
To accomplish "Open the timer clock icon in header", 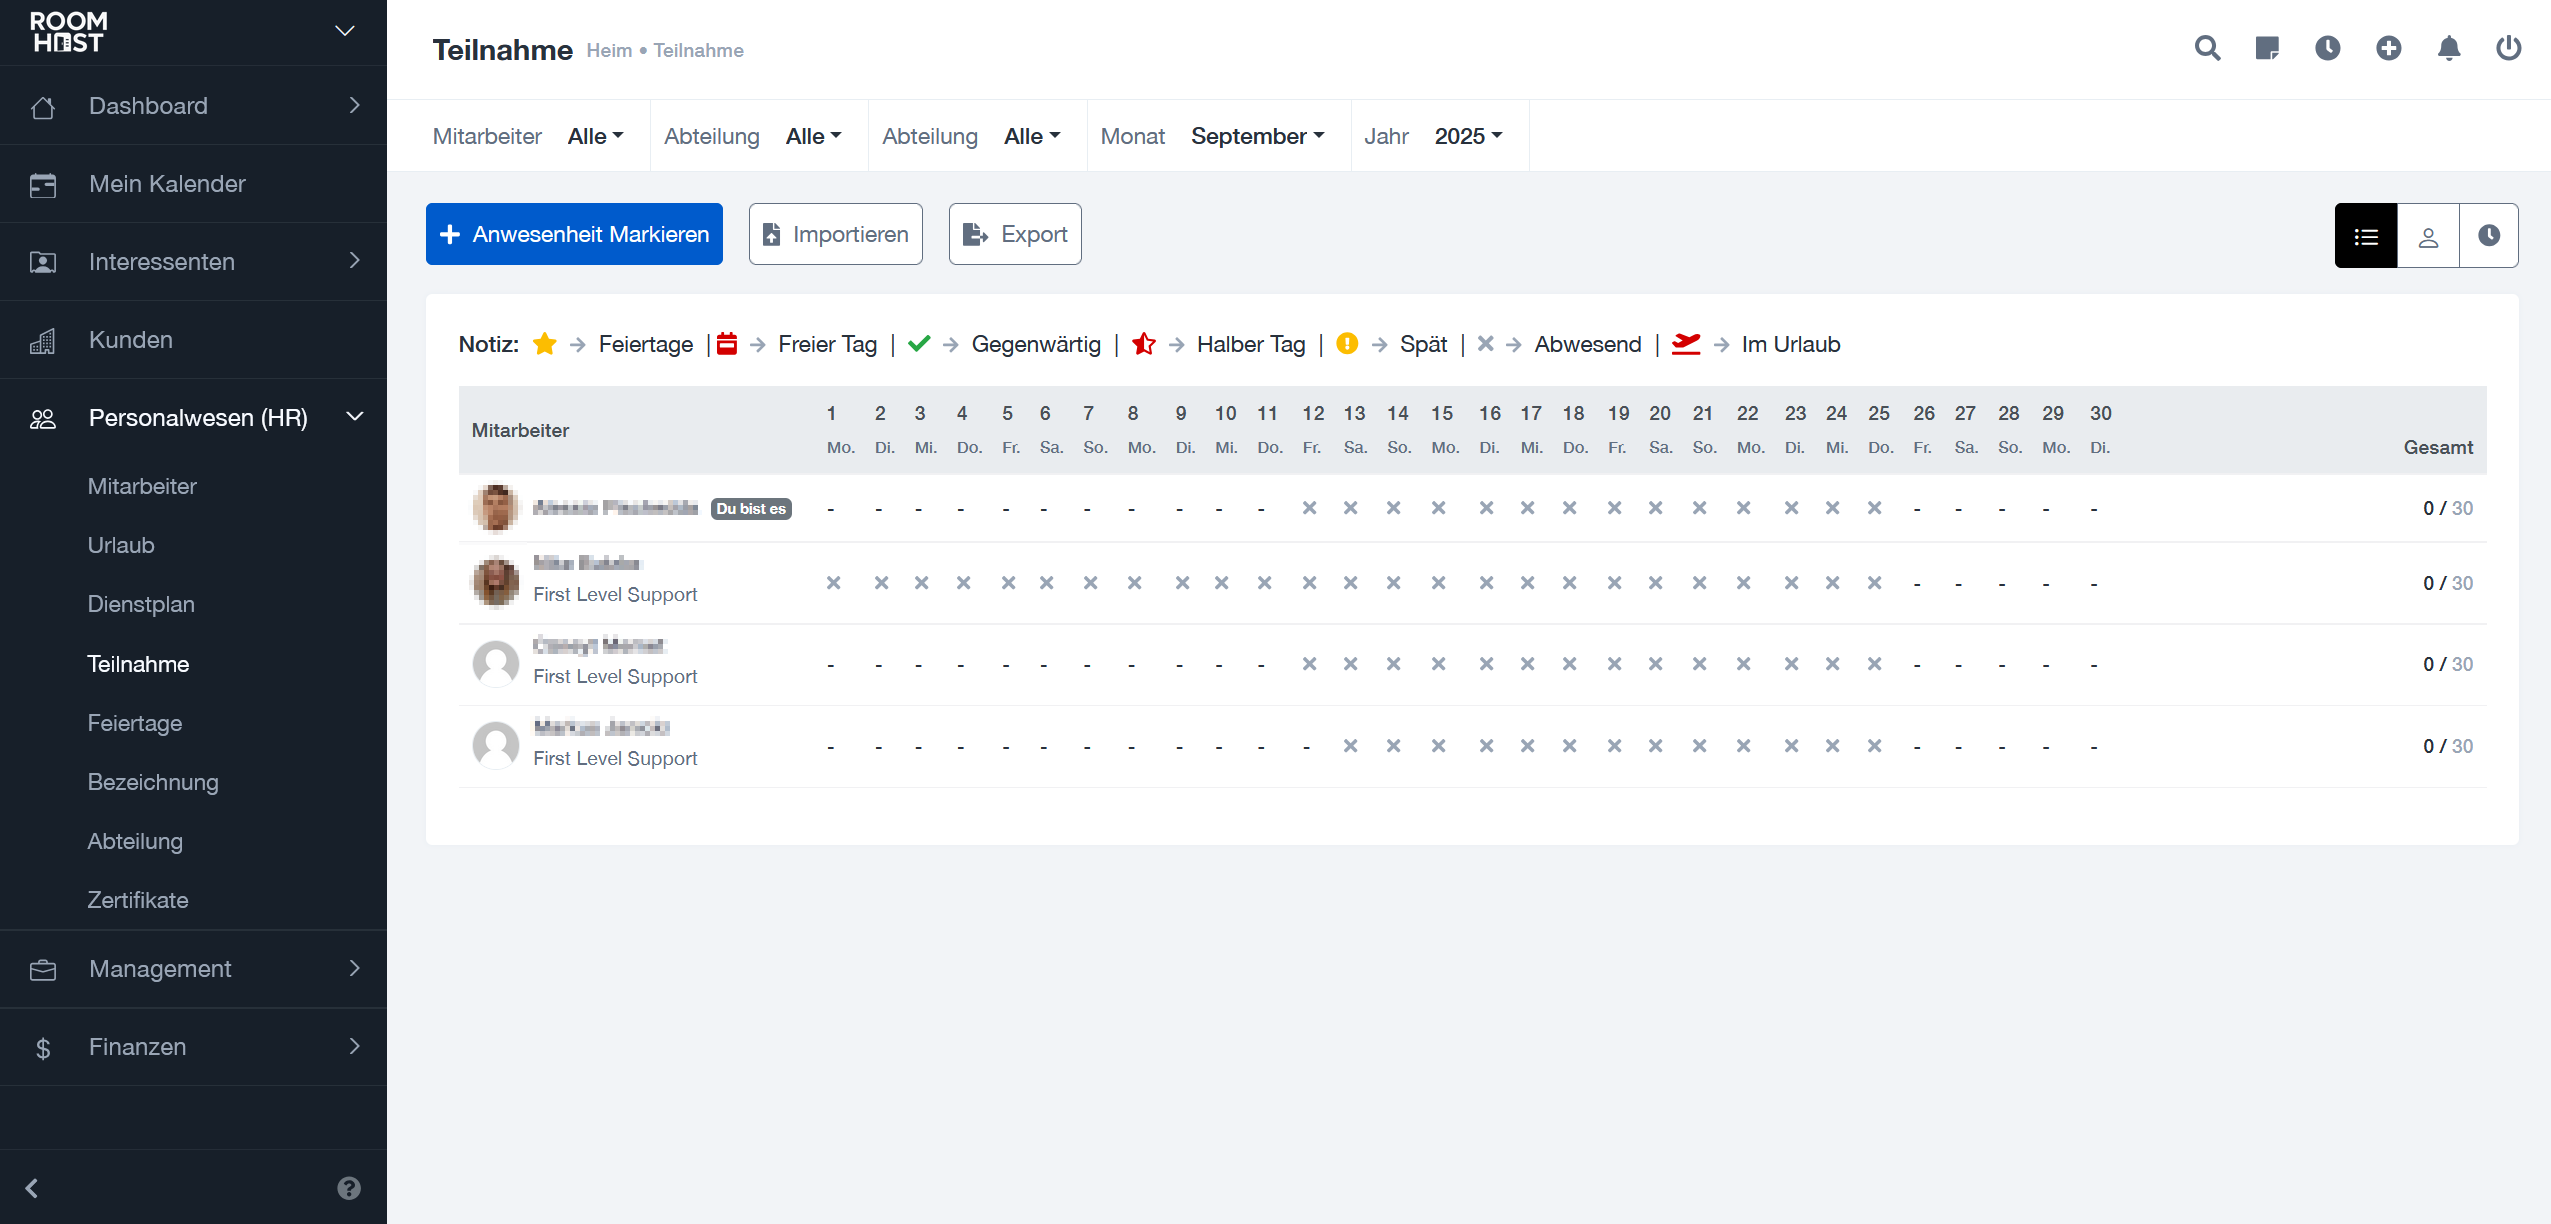I will [2327, 48].
